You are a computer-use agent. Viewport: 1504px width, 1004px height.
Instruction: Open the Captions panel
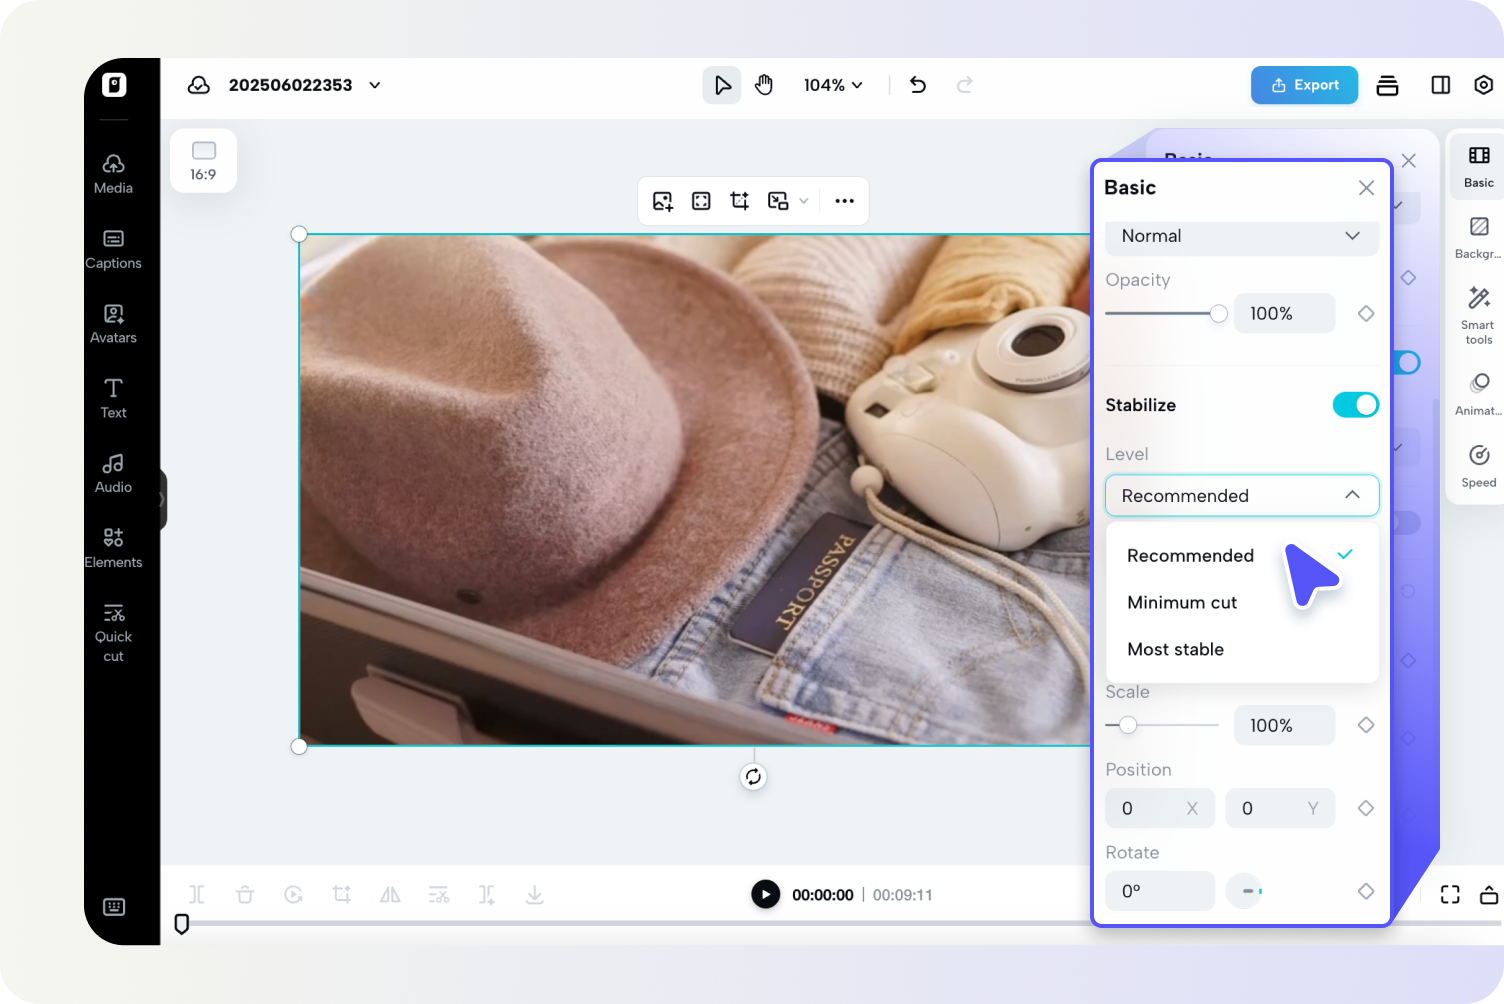[112, 248]
